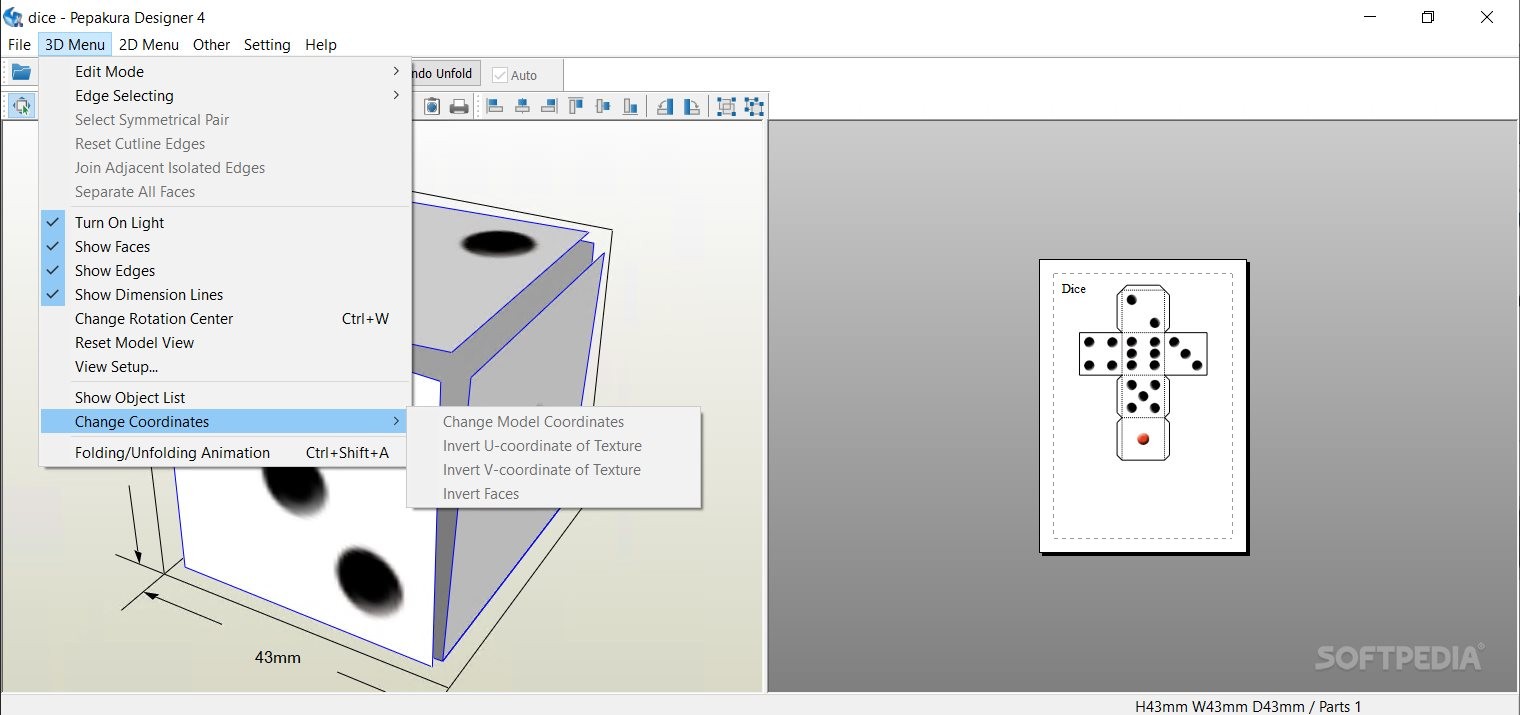
Task: Click the Print icon in the toolbar
Action: point(459,106)
